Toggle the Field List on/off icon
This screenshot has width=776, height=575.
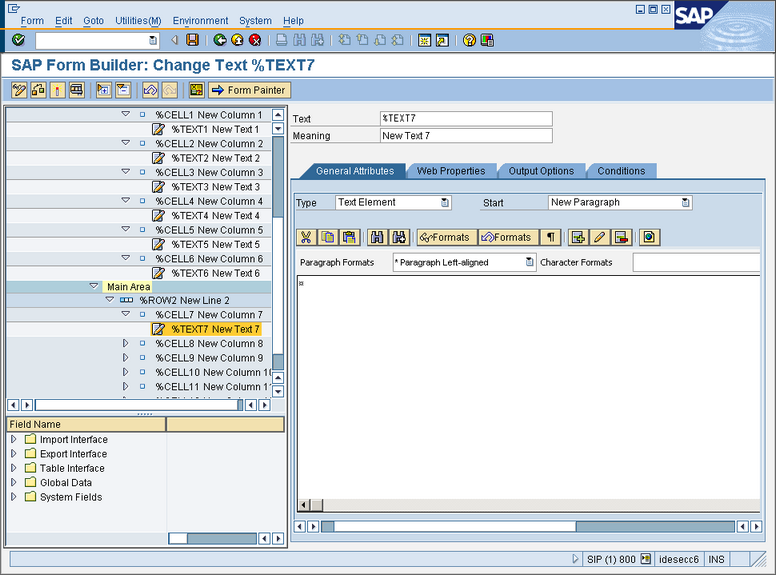click(x=196, y=90)
